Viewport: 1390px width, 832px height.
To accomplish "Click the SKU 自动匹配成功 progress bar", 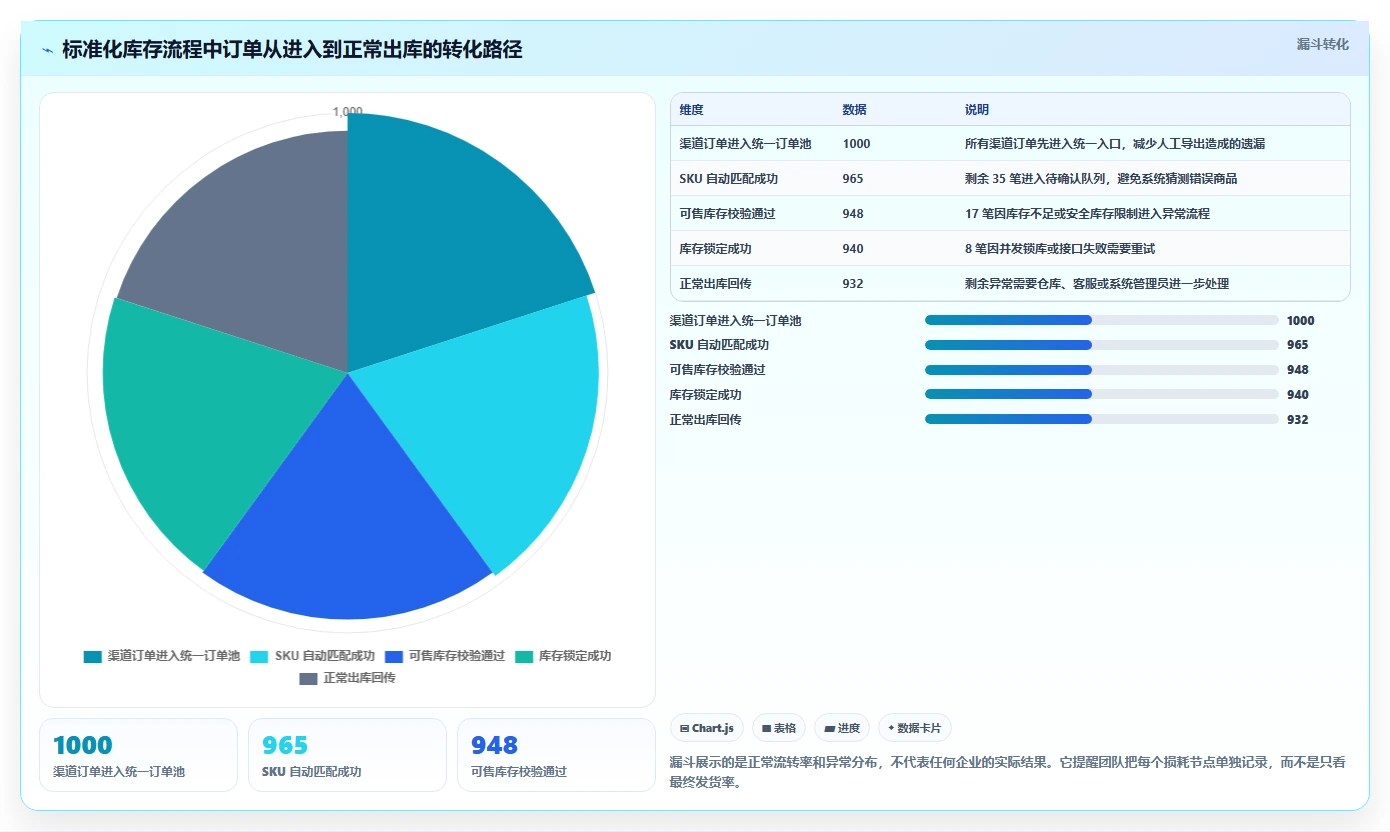I will click(1102, 345).
